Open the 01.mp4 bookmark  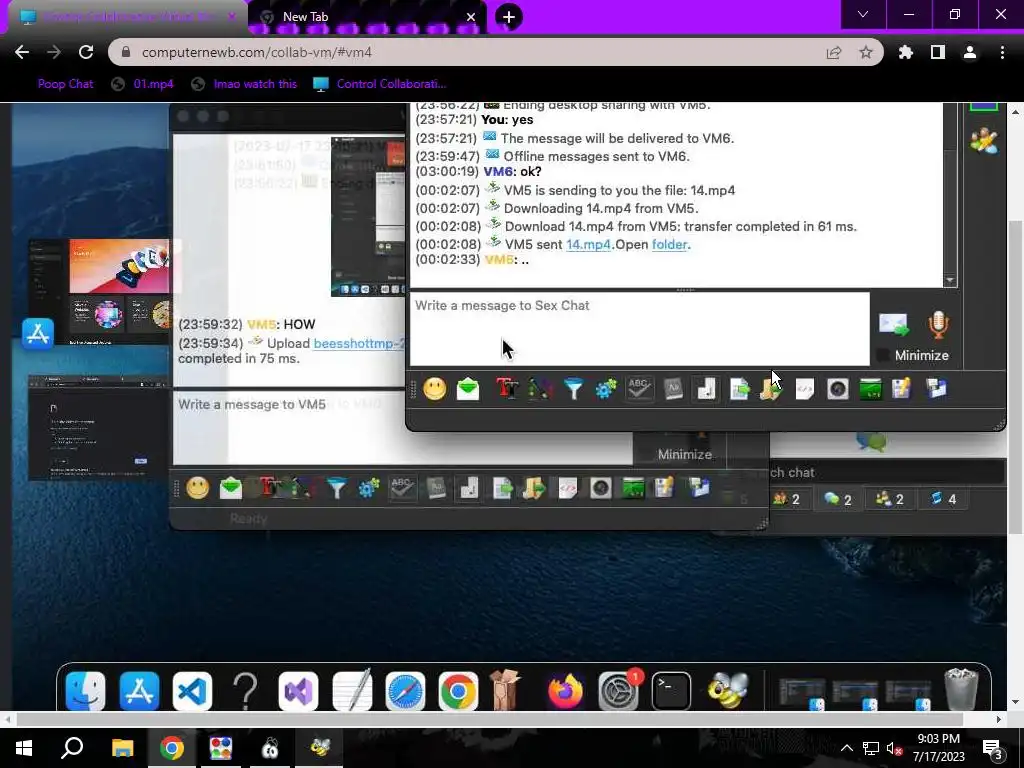point(143,84)
